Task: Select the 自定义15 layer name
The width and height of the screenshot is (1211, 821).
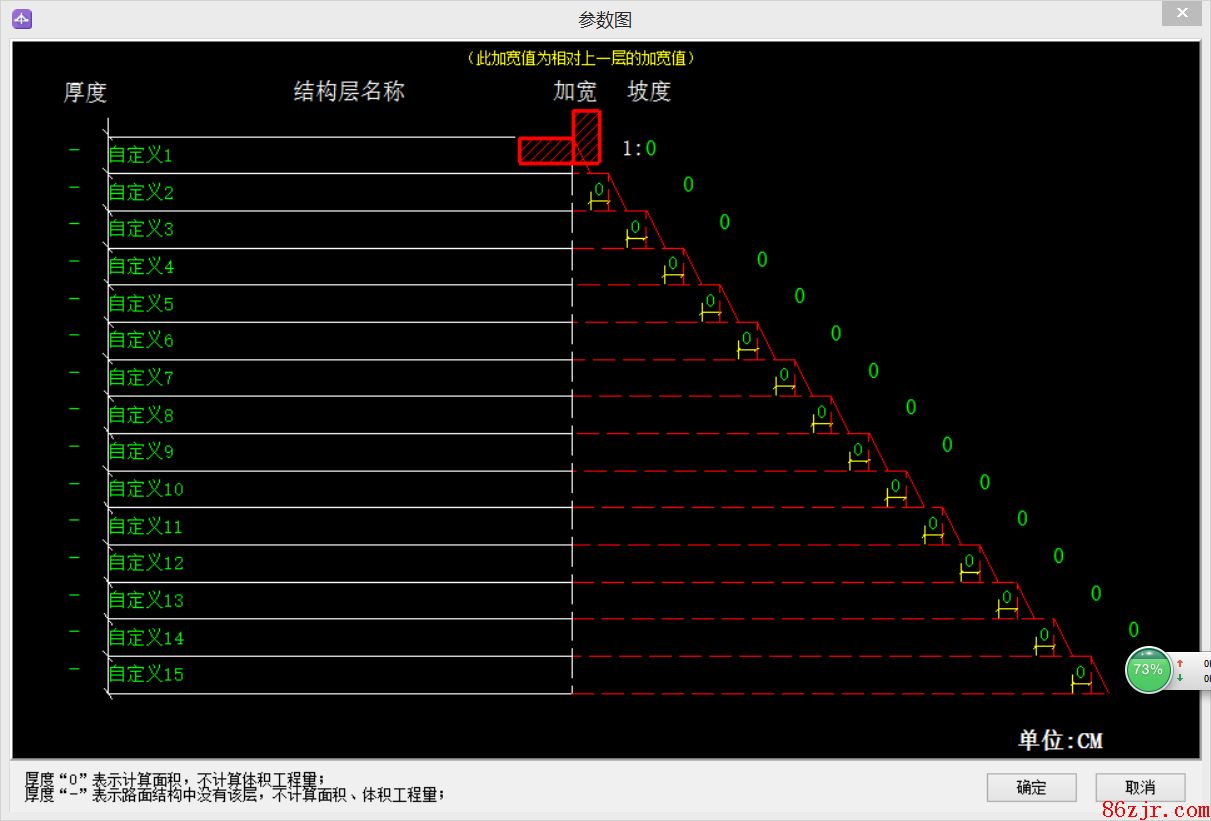Action: point(146,674)
